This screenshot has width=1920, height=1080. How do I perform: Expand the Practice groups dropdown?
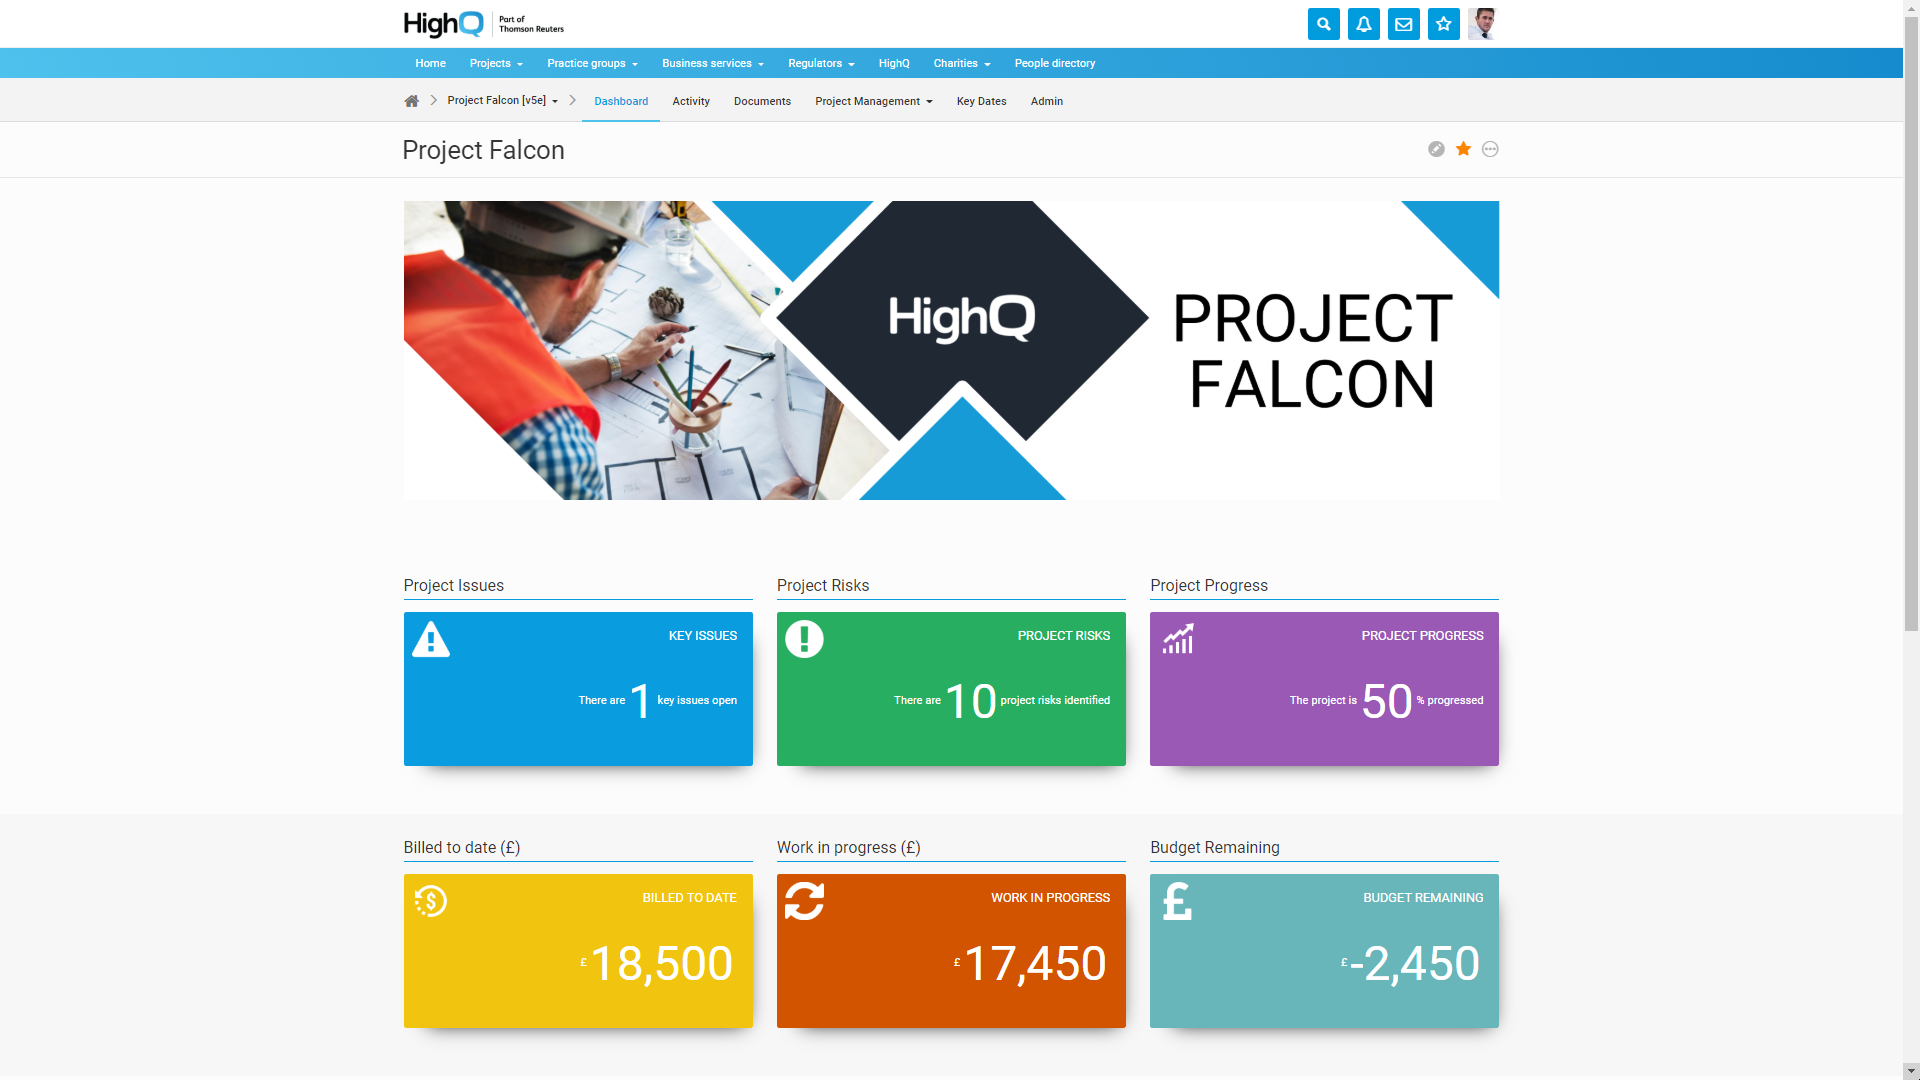[591, 63]
